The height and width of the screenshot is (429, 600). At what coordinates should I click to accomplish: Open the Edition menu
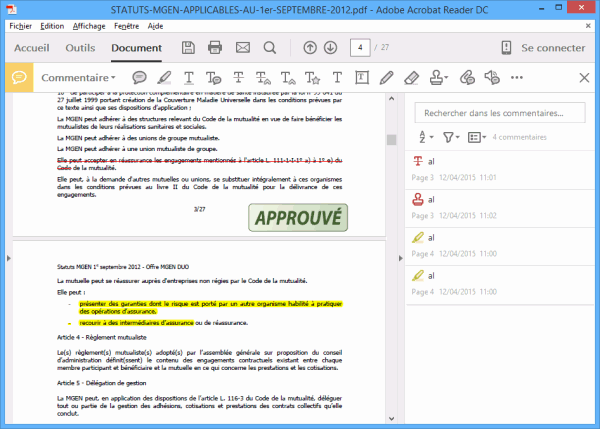click(52, 26)
